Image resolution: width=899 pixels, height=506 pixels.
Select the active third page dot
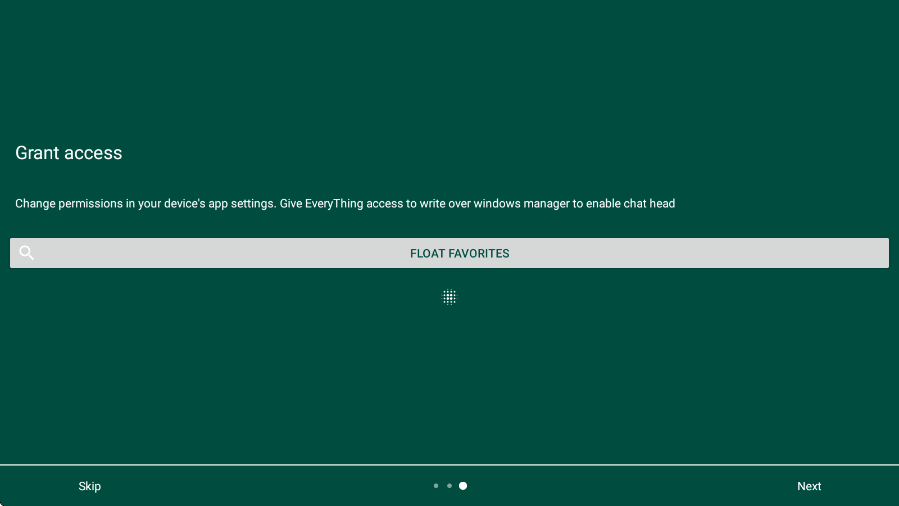point(463,486)
